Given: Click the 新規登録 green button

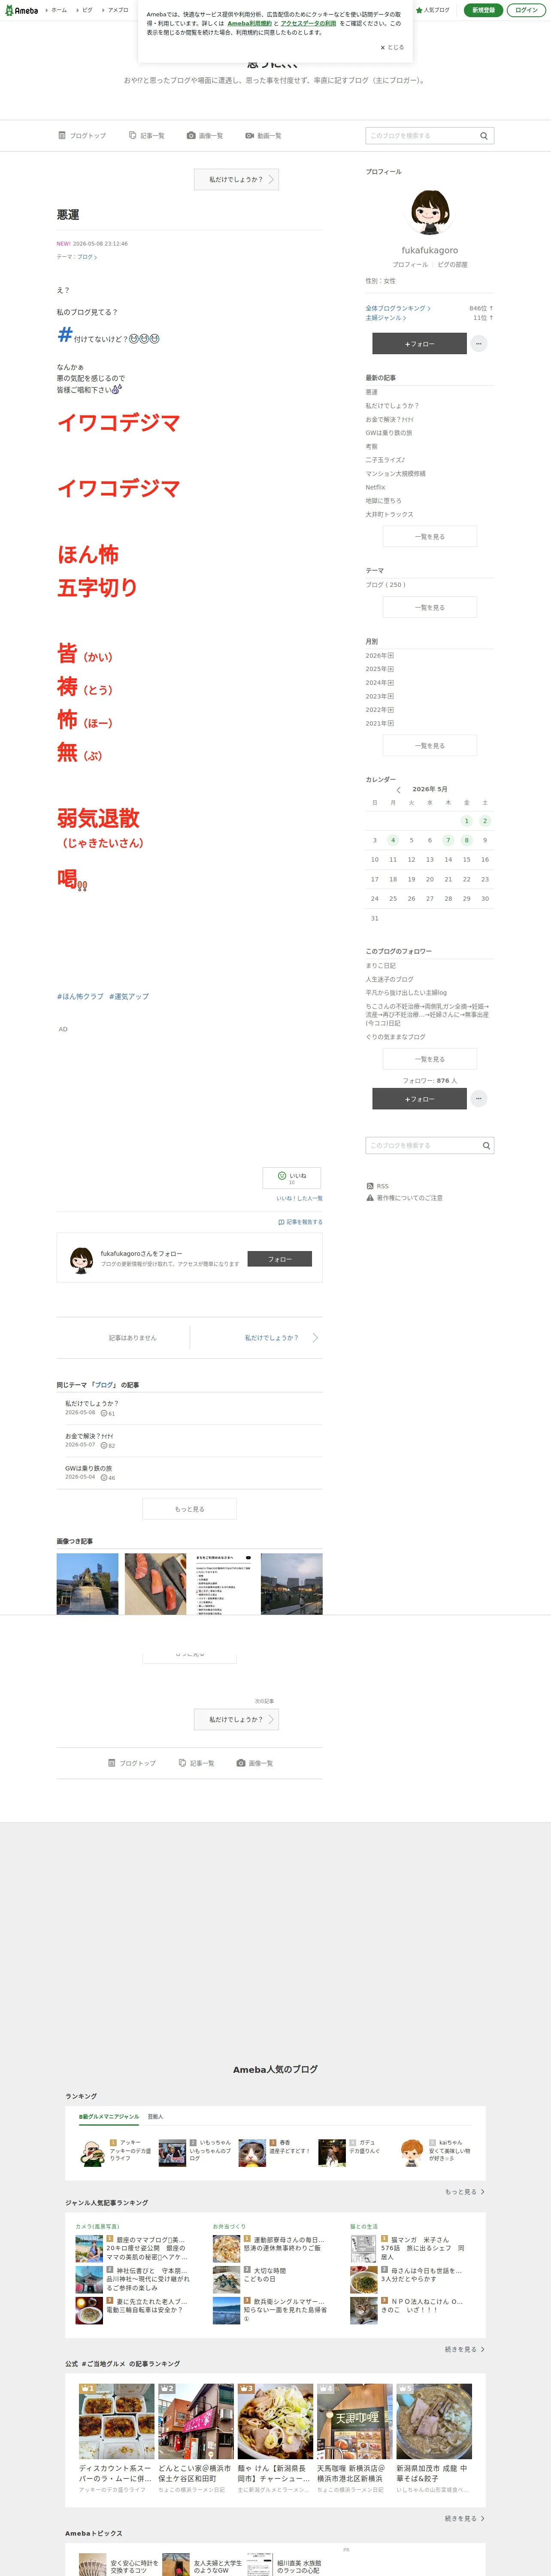Looking at the screenshot, I should point(483,10).
